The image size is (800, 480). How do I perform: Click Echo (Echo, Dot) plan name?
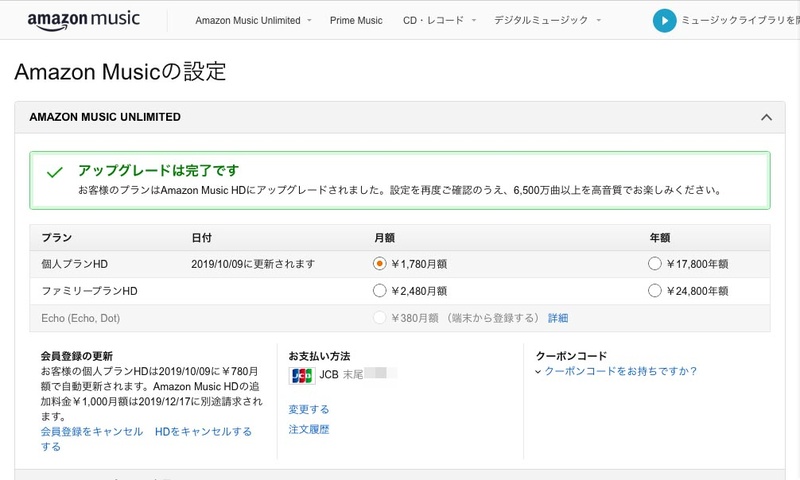coord(81,318)
